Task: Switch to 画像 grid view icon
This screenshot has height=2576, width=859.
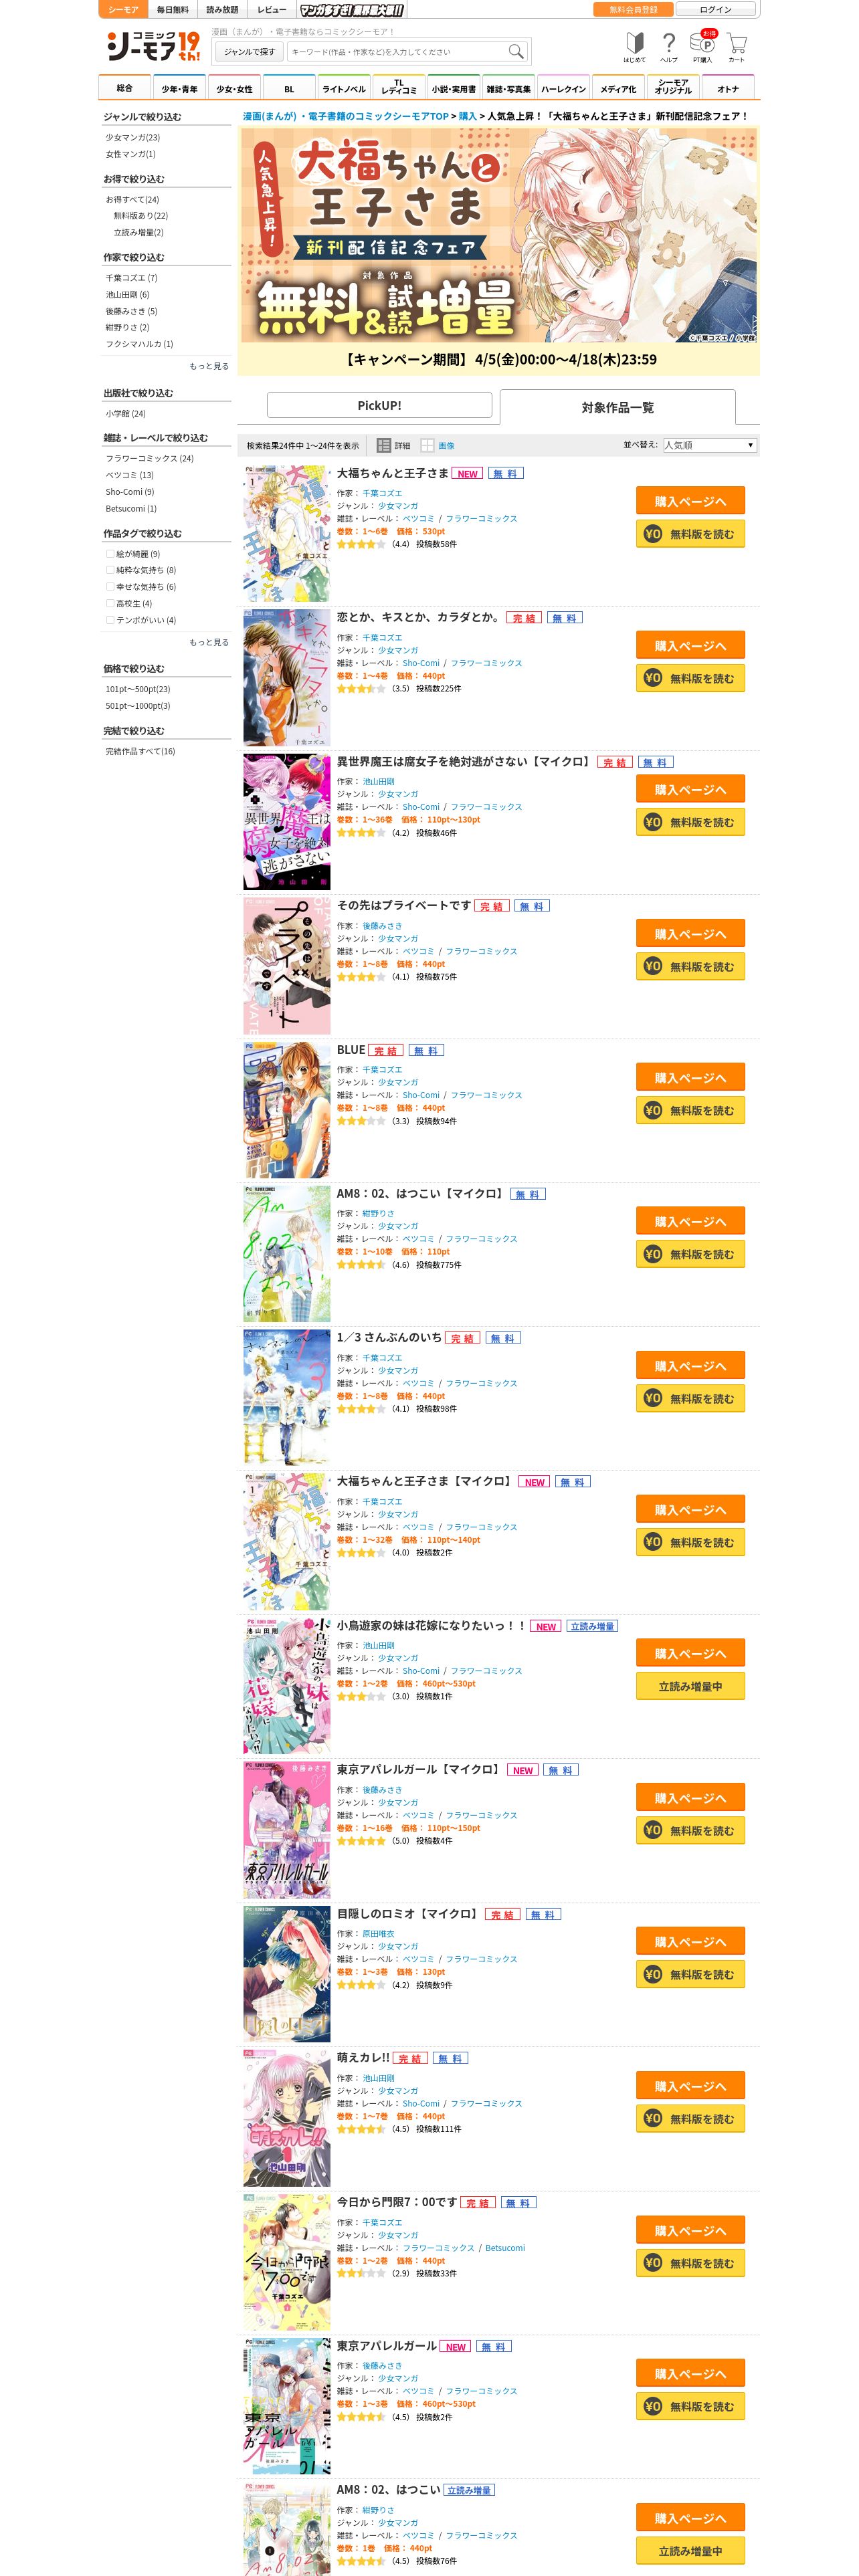Action: coord(437,445)
